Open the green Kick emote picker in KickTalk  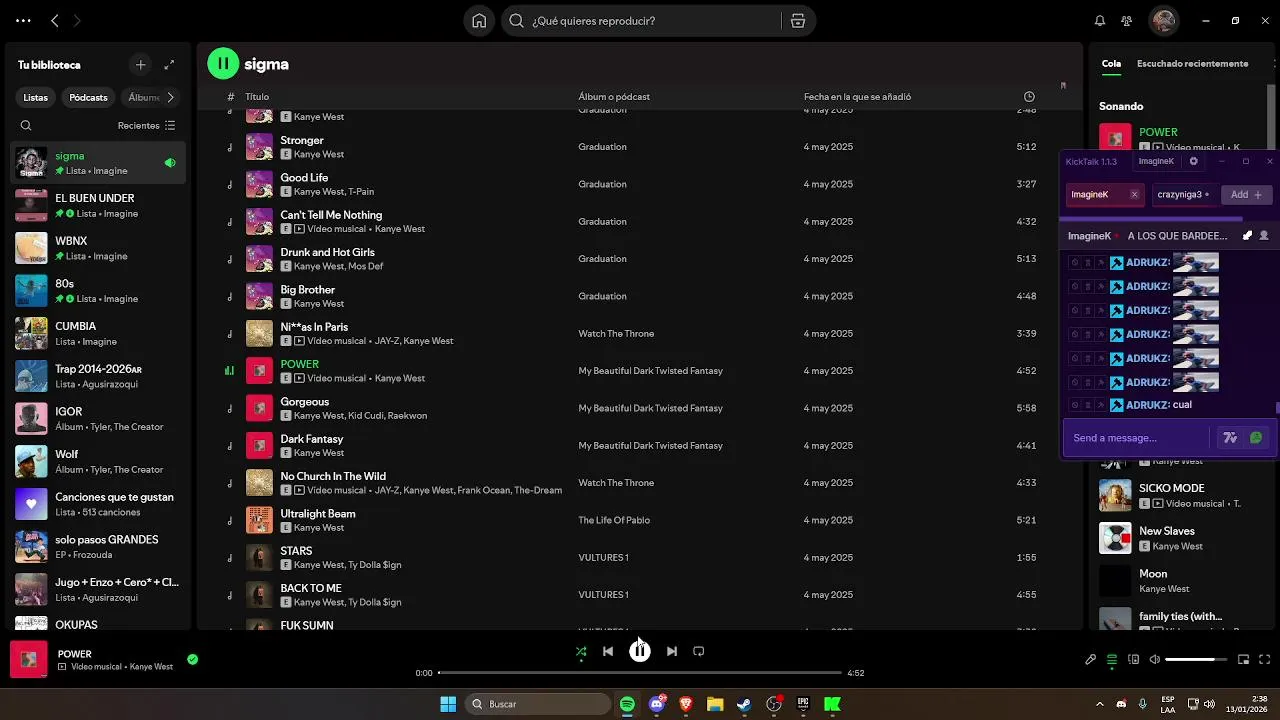1256,438
